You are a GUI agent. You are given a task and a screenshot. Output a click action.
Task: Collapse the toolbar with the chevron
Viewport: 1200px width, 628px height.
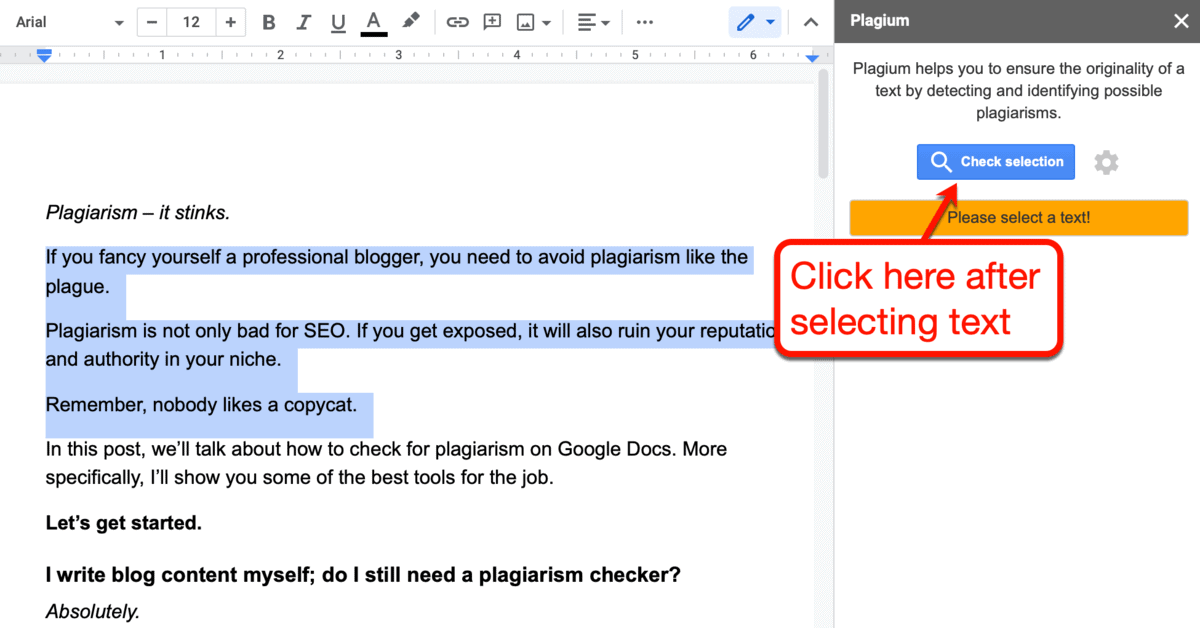[810, 21]
